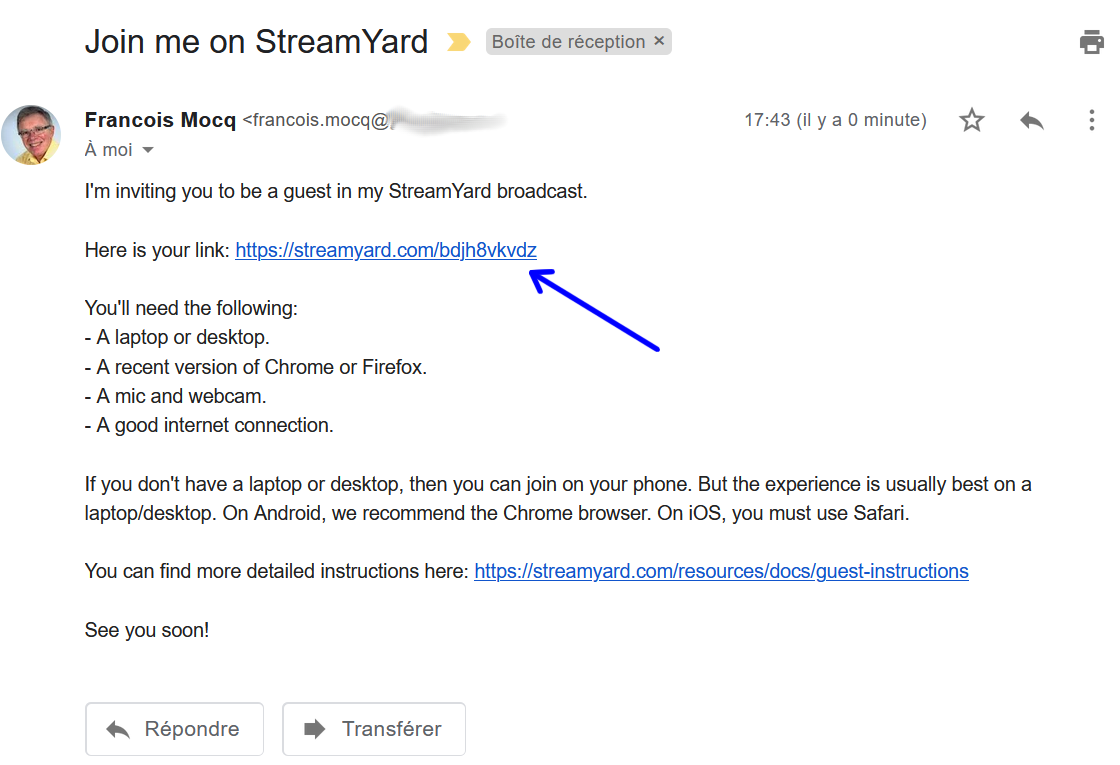The width and height of the screenshot is (1120, 765).
Task: Click the yellow importance marker next to subject
Action: [459, 42]
